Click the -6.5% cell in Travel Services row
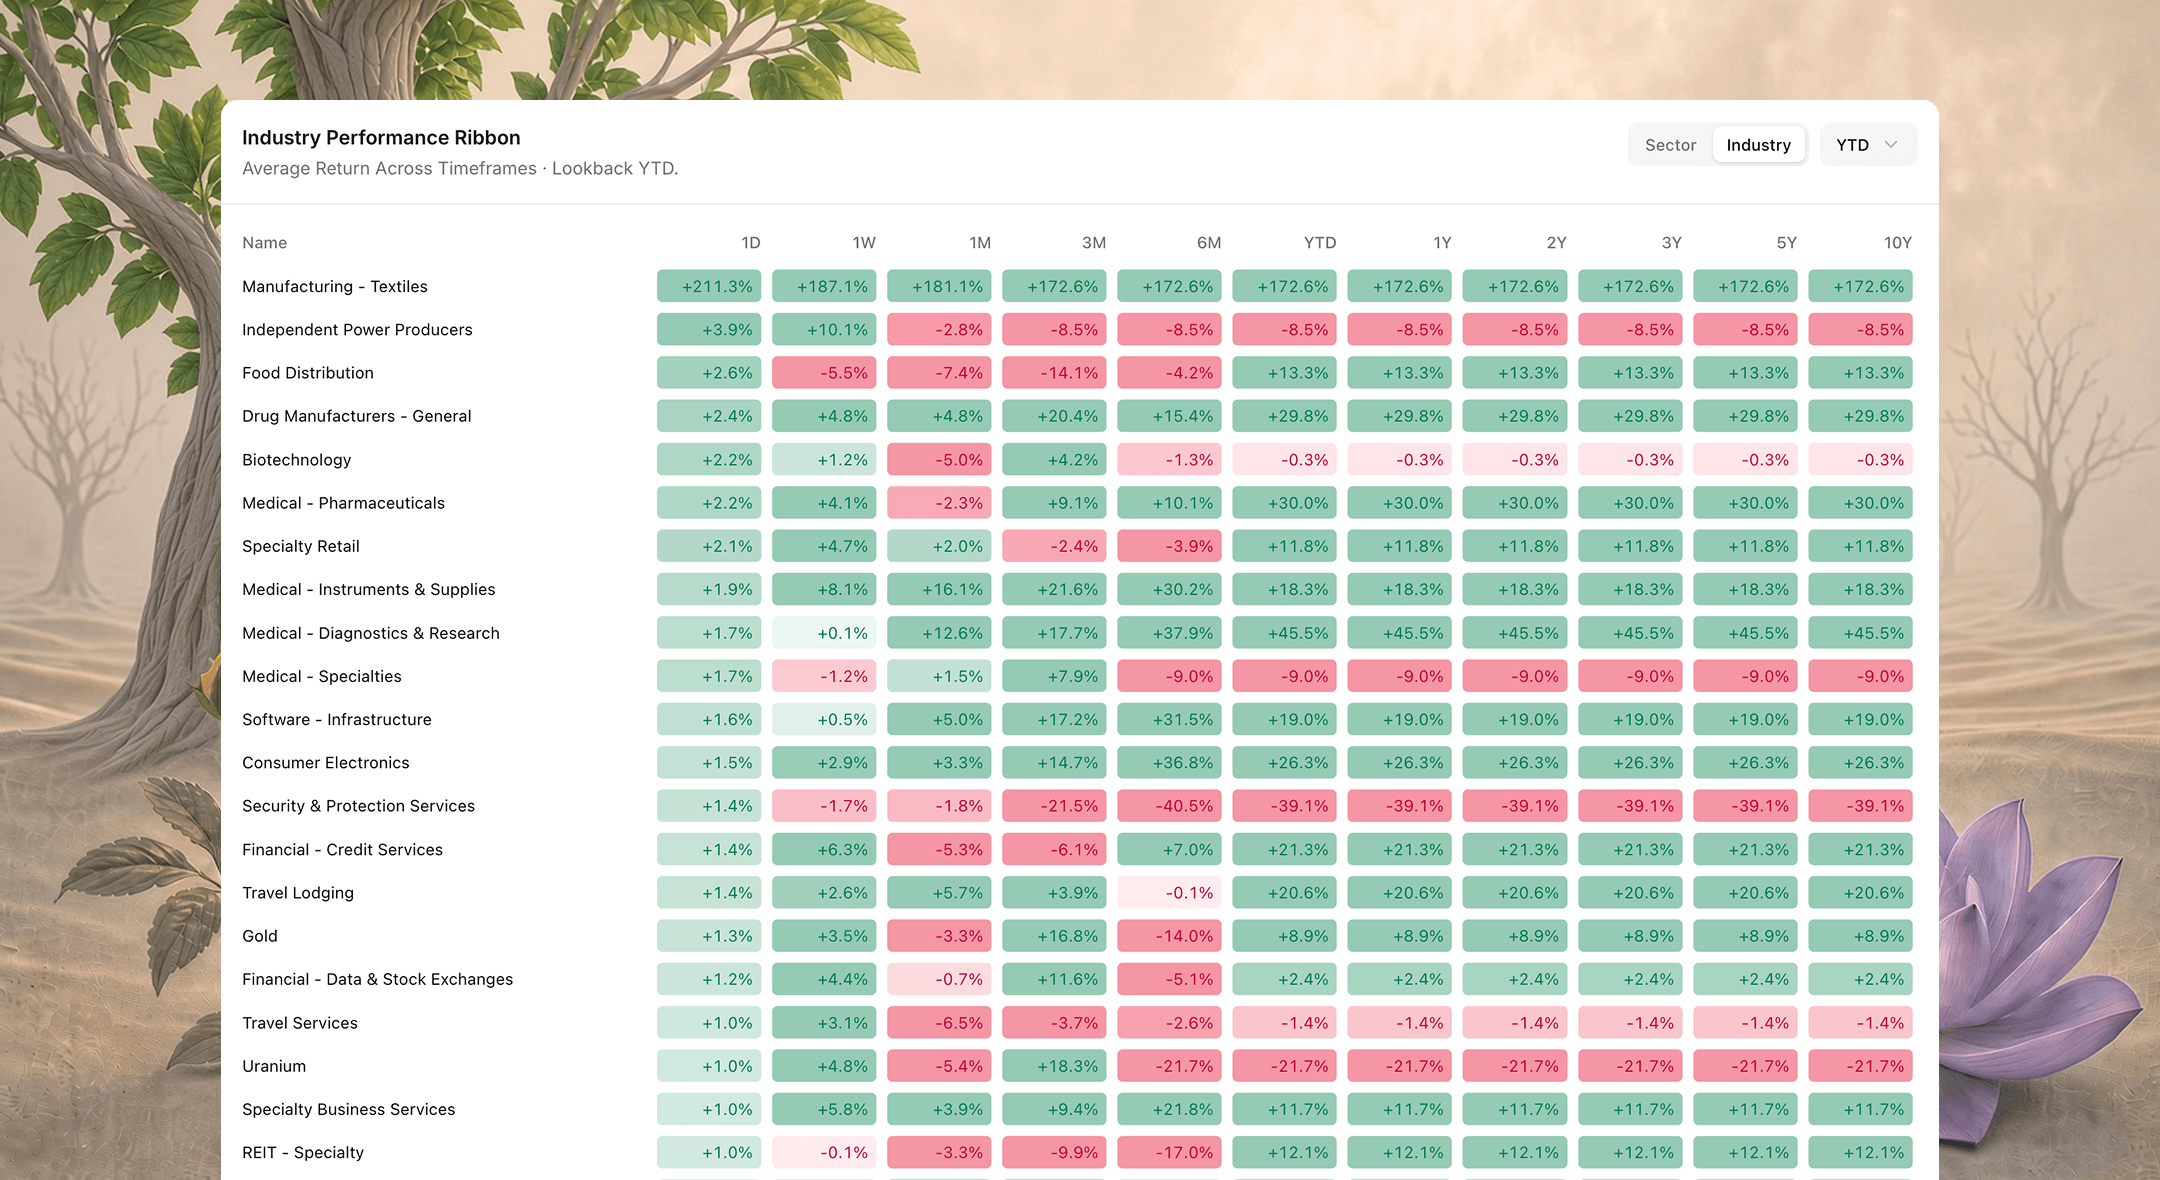This screenshot has height=1180, width=2160. tap(939, 1023)
